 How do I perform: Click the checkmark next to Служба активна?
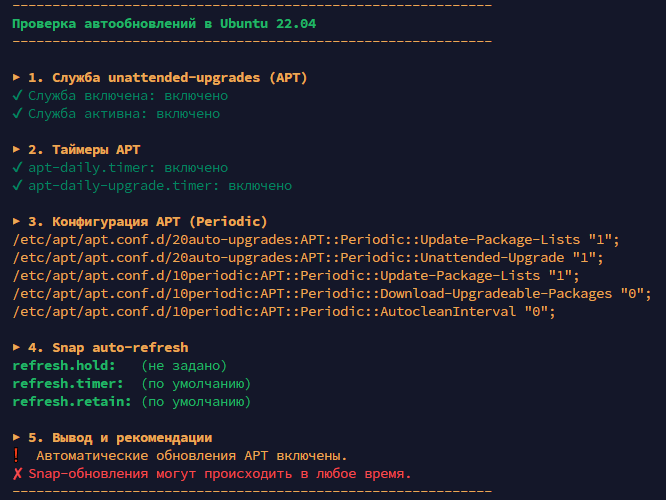[x=17, y=113]
